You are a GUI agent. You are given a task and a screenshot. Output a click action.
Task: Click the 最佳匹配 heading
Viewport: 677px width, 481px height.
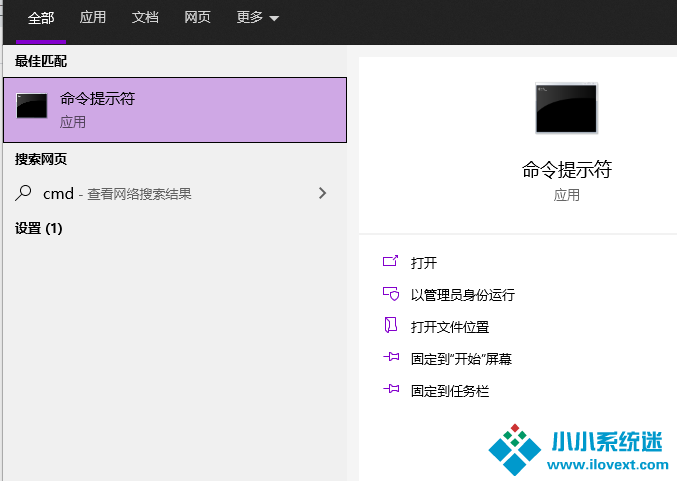tap(41, 61)
